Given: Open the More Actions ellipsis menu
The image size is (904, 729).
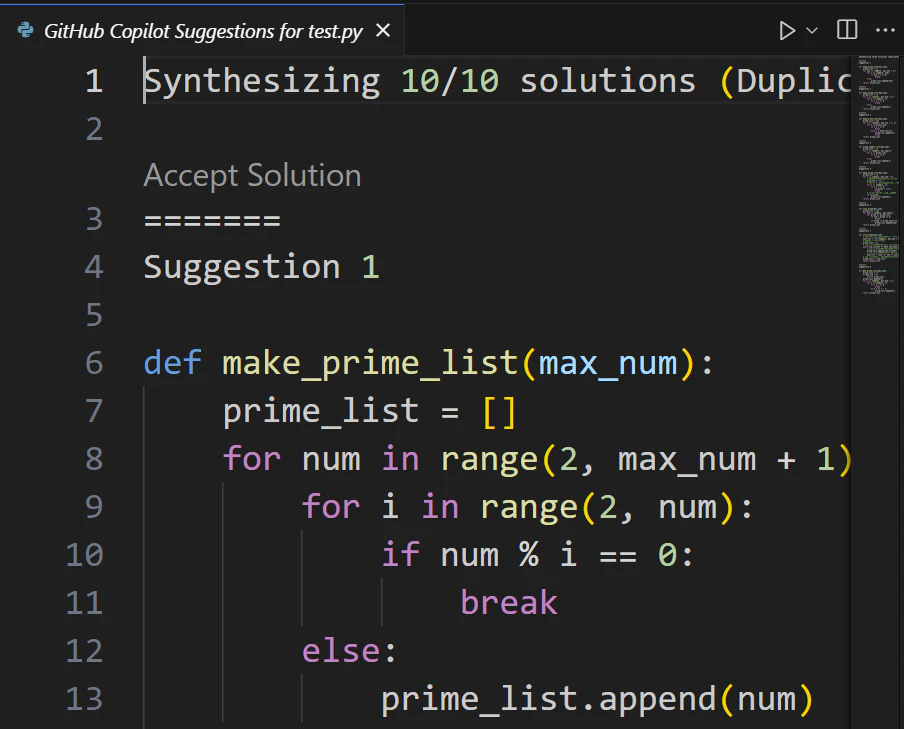Looking at the screenshot, I should click(x=885, y=30).
